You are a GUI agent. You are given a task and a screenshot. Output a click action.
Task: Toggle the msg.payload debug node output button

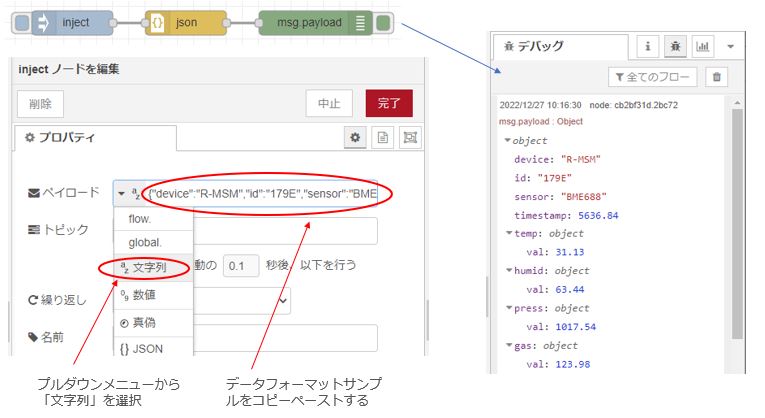tap(385, 22)
